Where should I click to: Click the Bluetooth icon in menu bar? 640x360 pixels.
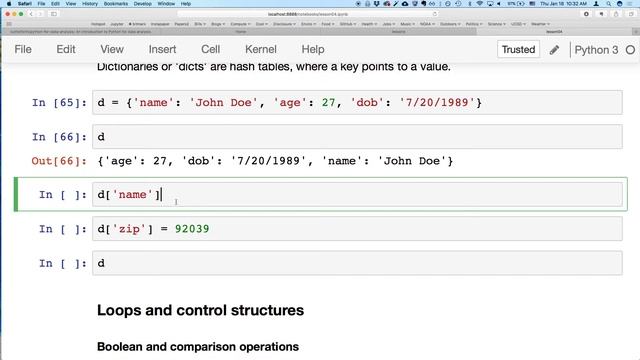click(x=470, y=4)
